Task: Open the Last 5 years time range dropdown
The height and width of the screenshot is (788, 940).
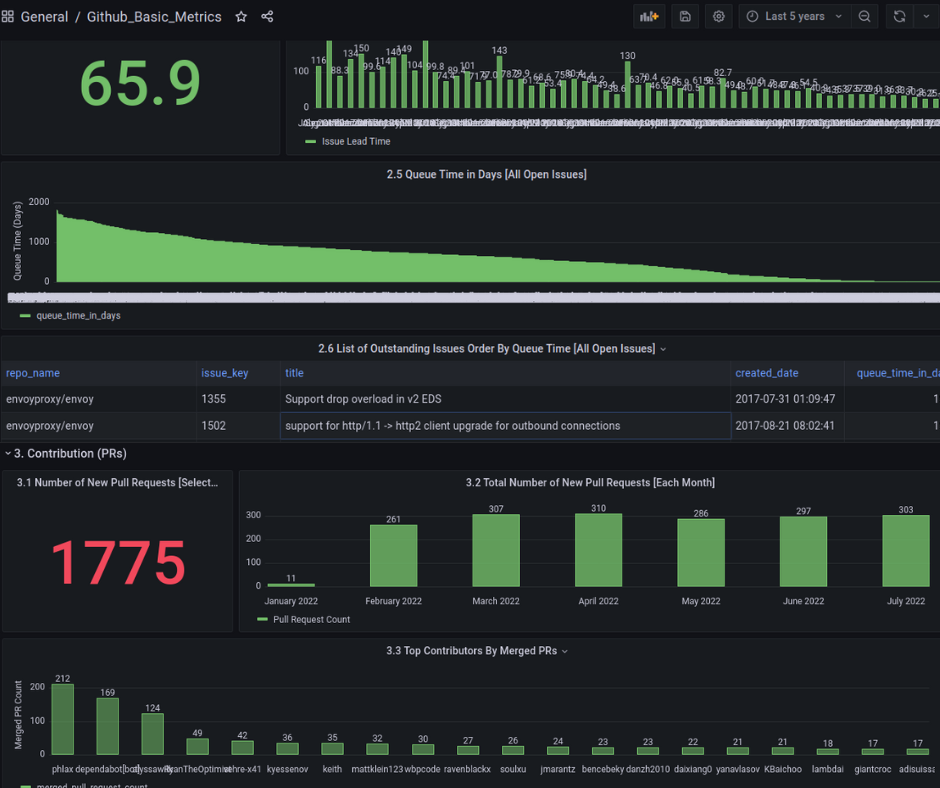Action: (x=795, y=16)
